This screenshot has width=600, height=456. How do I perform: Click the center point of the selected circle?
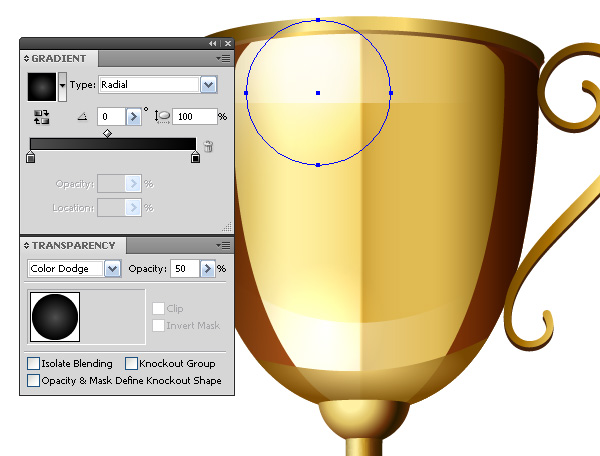point(318,93)
